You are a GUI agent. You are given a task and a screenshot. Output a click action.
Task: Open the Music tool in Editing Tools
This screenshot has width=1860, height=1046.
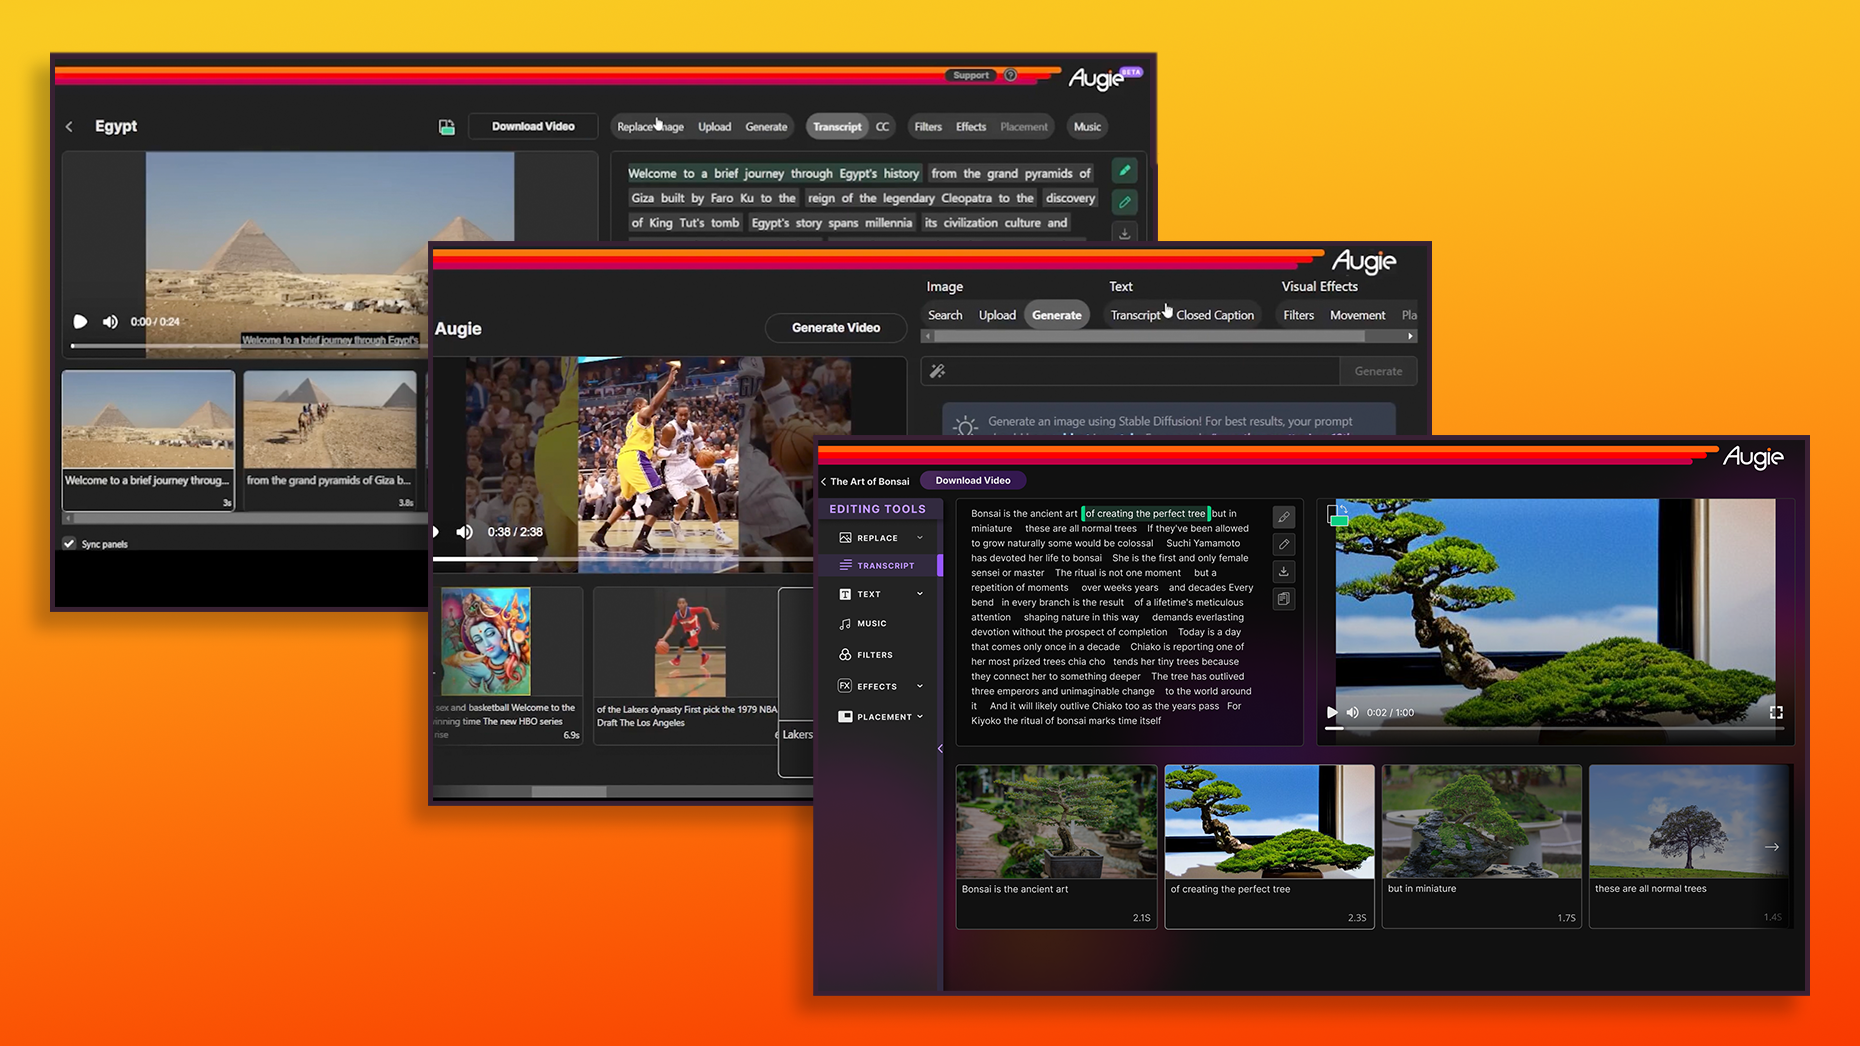[871, 624]
